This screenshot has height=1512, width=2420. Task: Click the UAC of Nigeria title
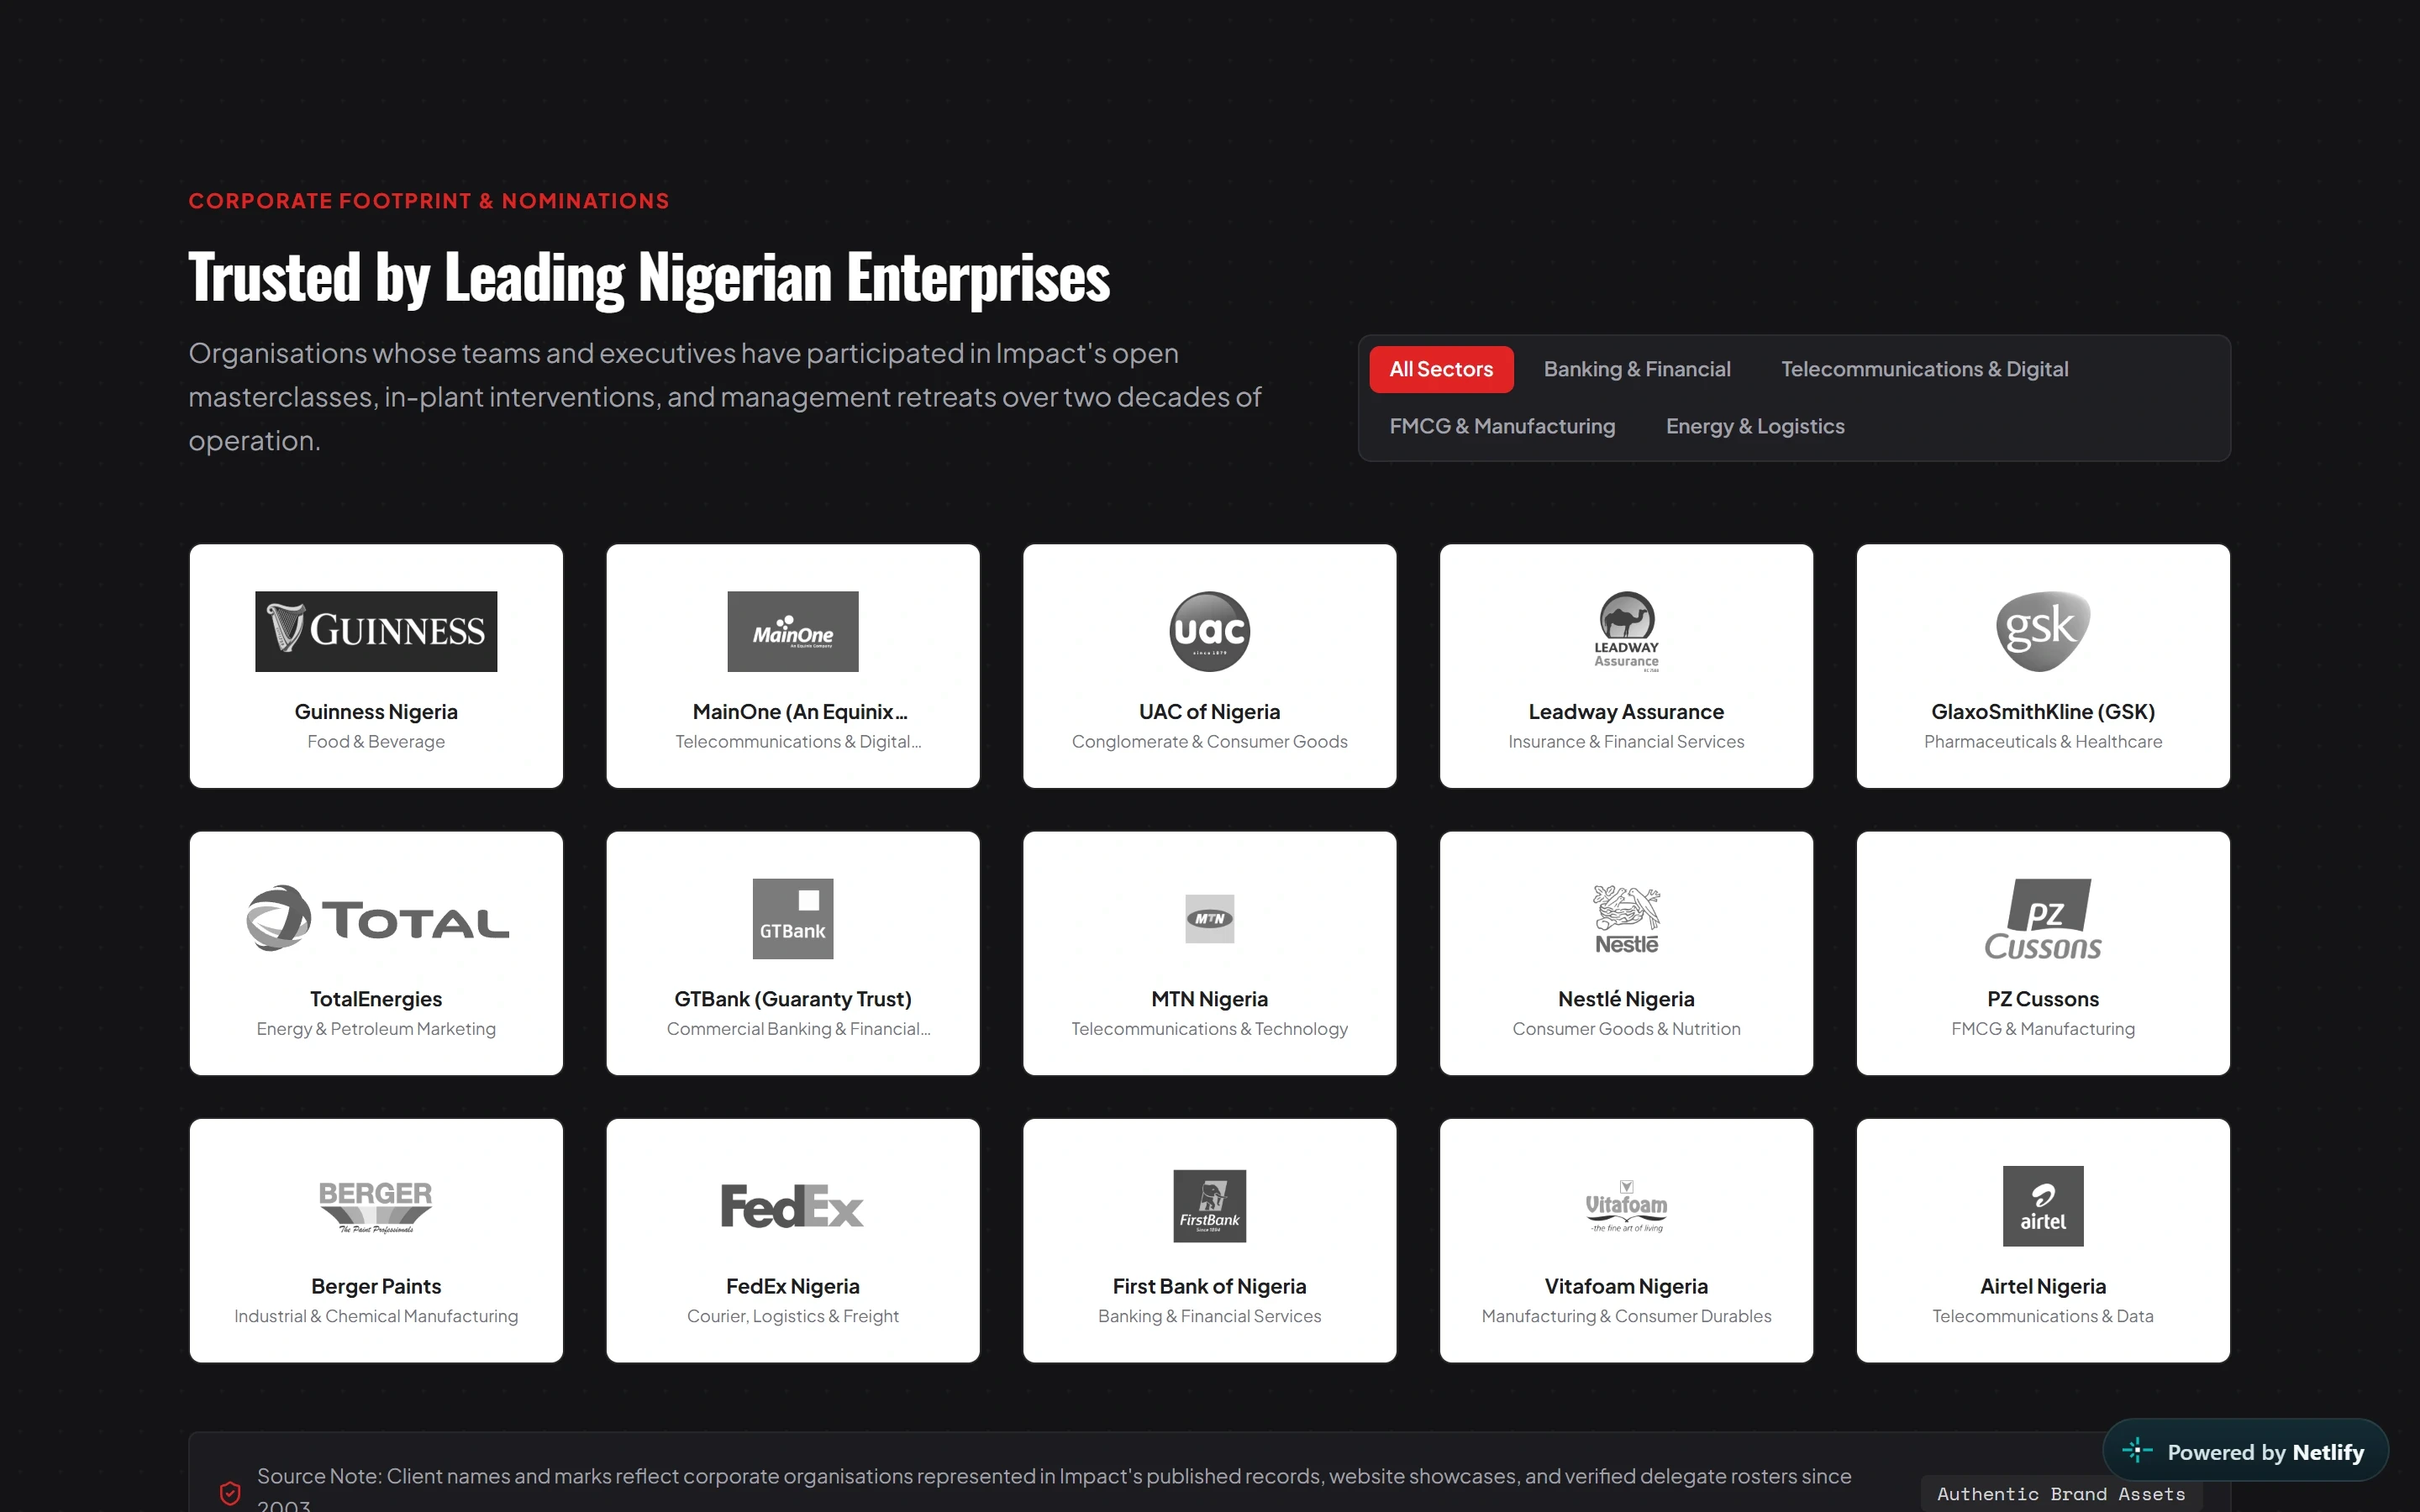[x=1210, y=712]
